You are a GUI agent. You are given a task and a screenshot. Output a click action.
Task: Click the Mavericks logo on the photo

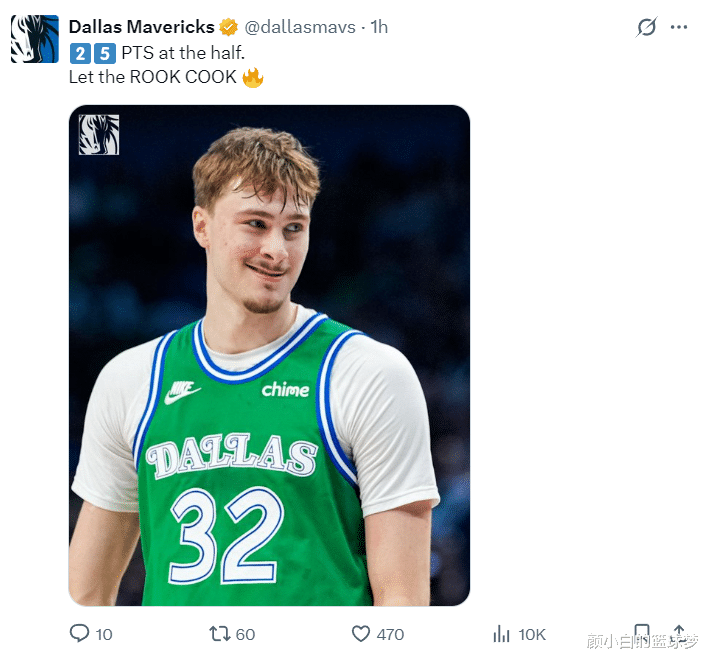(99, 135)
